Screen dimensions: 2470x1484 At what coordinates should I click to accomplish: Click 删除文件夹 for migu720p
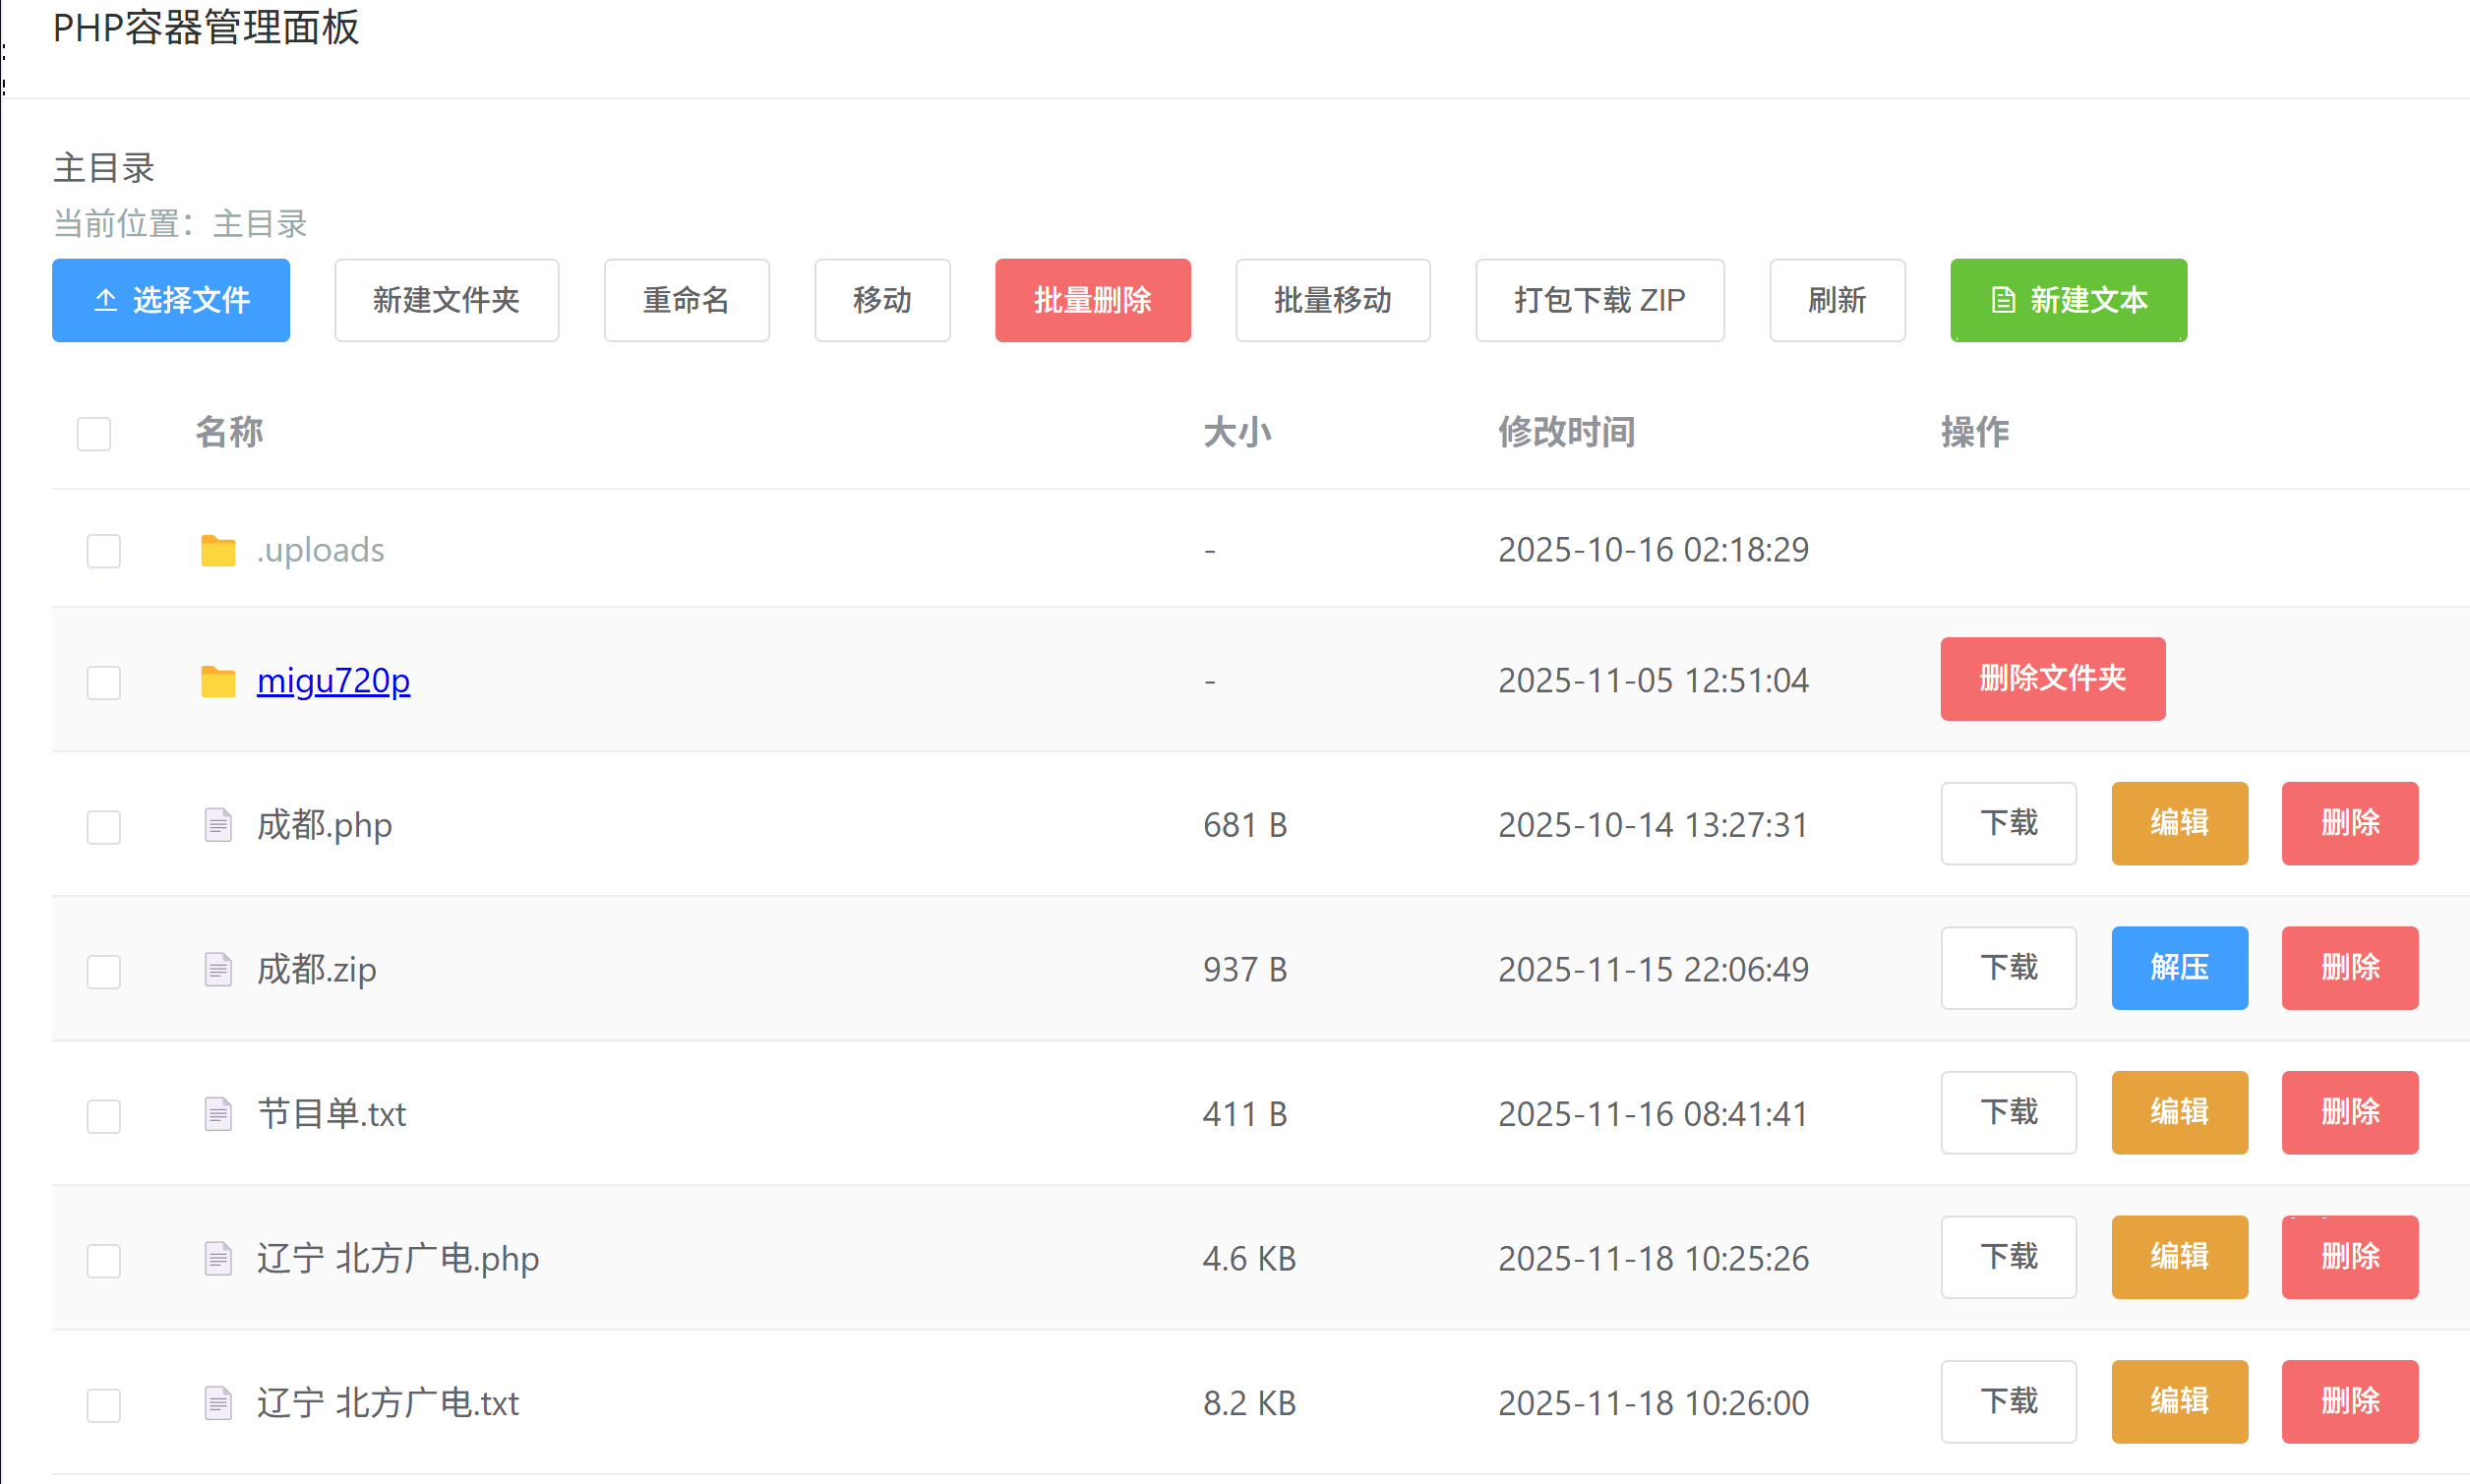click(x=2051, y=679)
